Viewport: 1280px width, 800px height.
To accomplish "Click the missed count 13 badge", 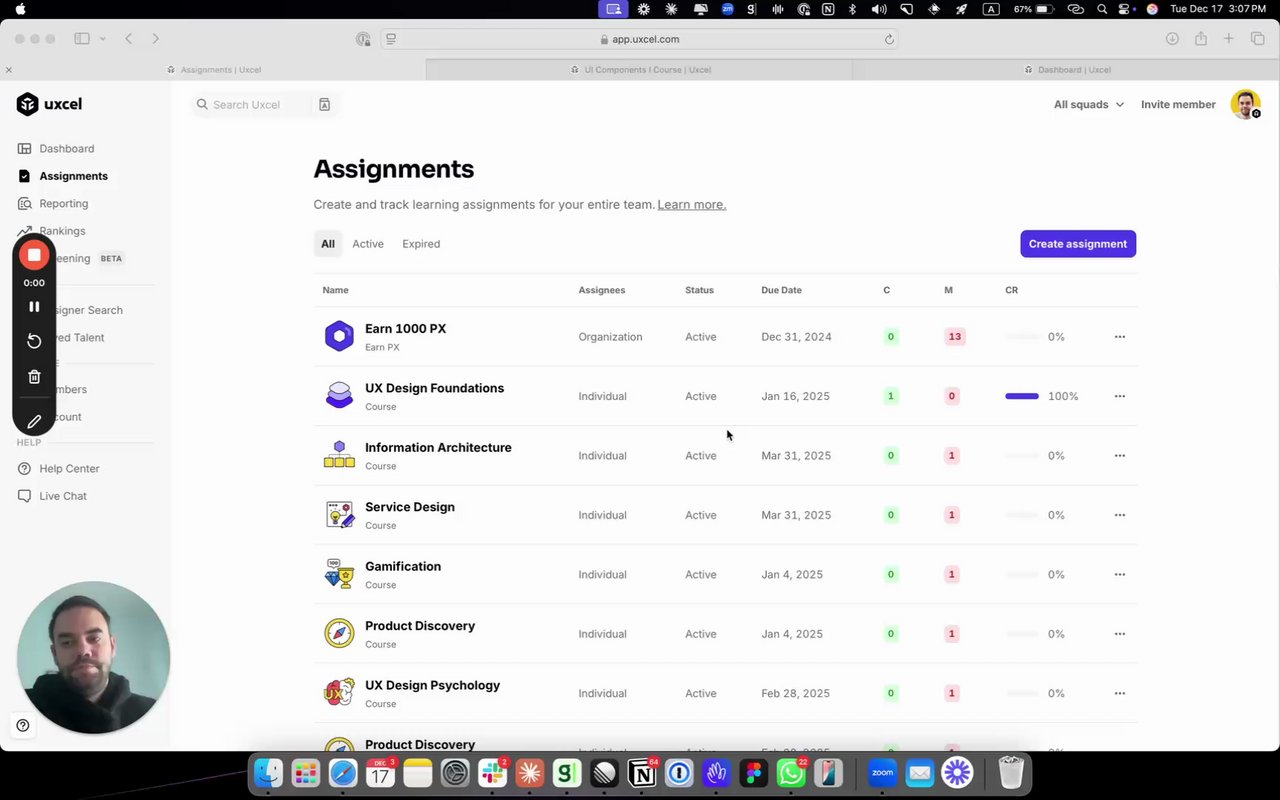I will [954, 337].
